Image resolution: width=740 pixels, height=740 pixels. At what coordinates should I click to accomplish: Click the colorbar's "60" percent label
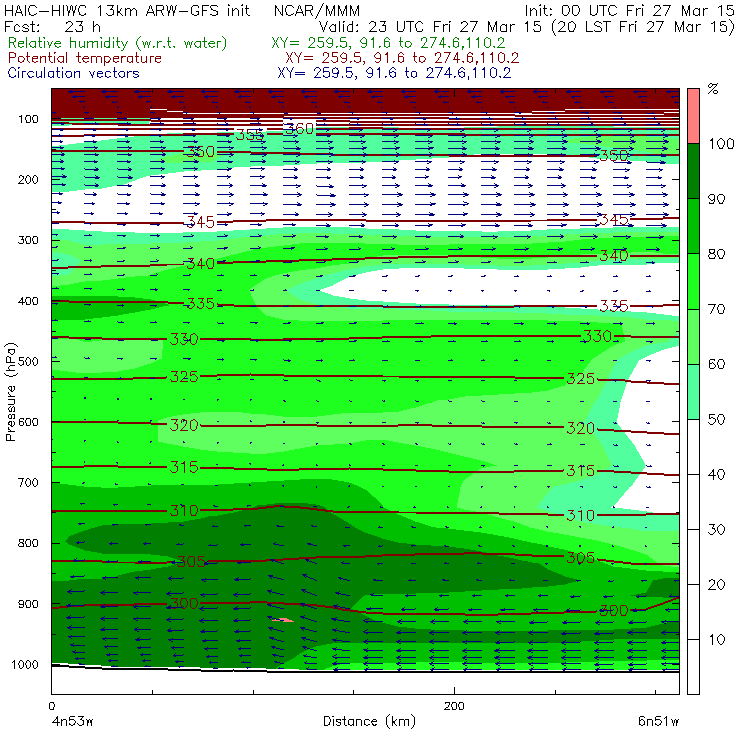(716, 364)
